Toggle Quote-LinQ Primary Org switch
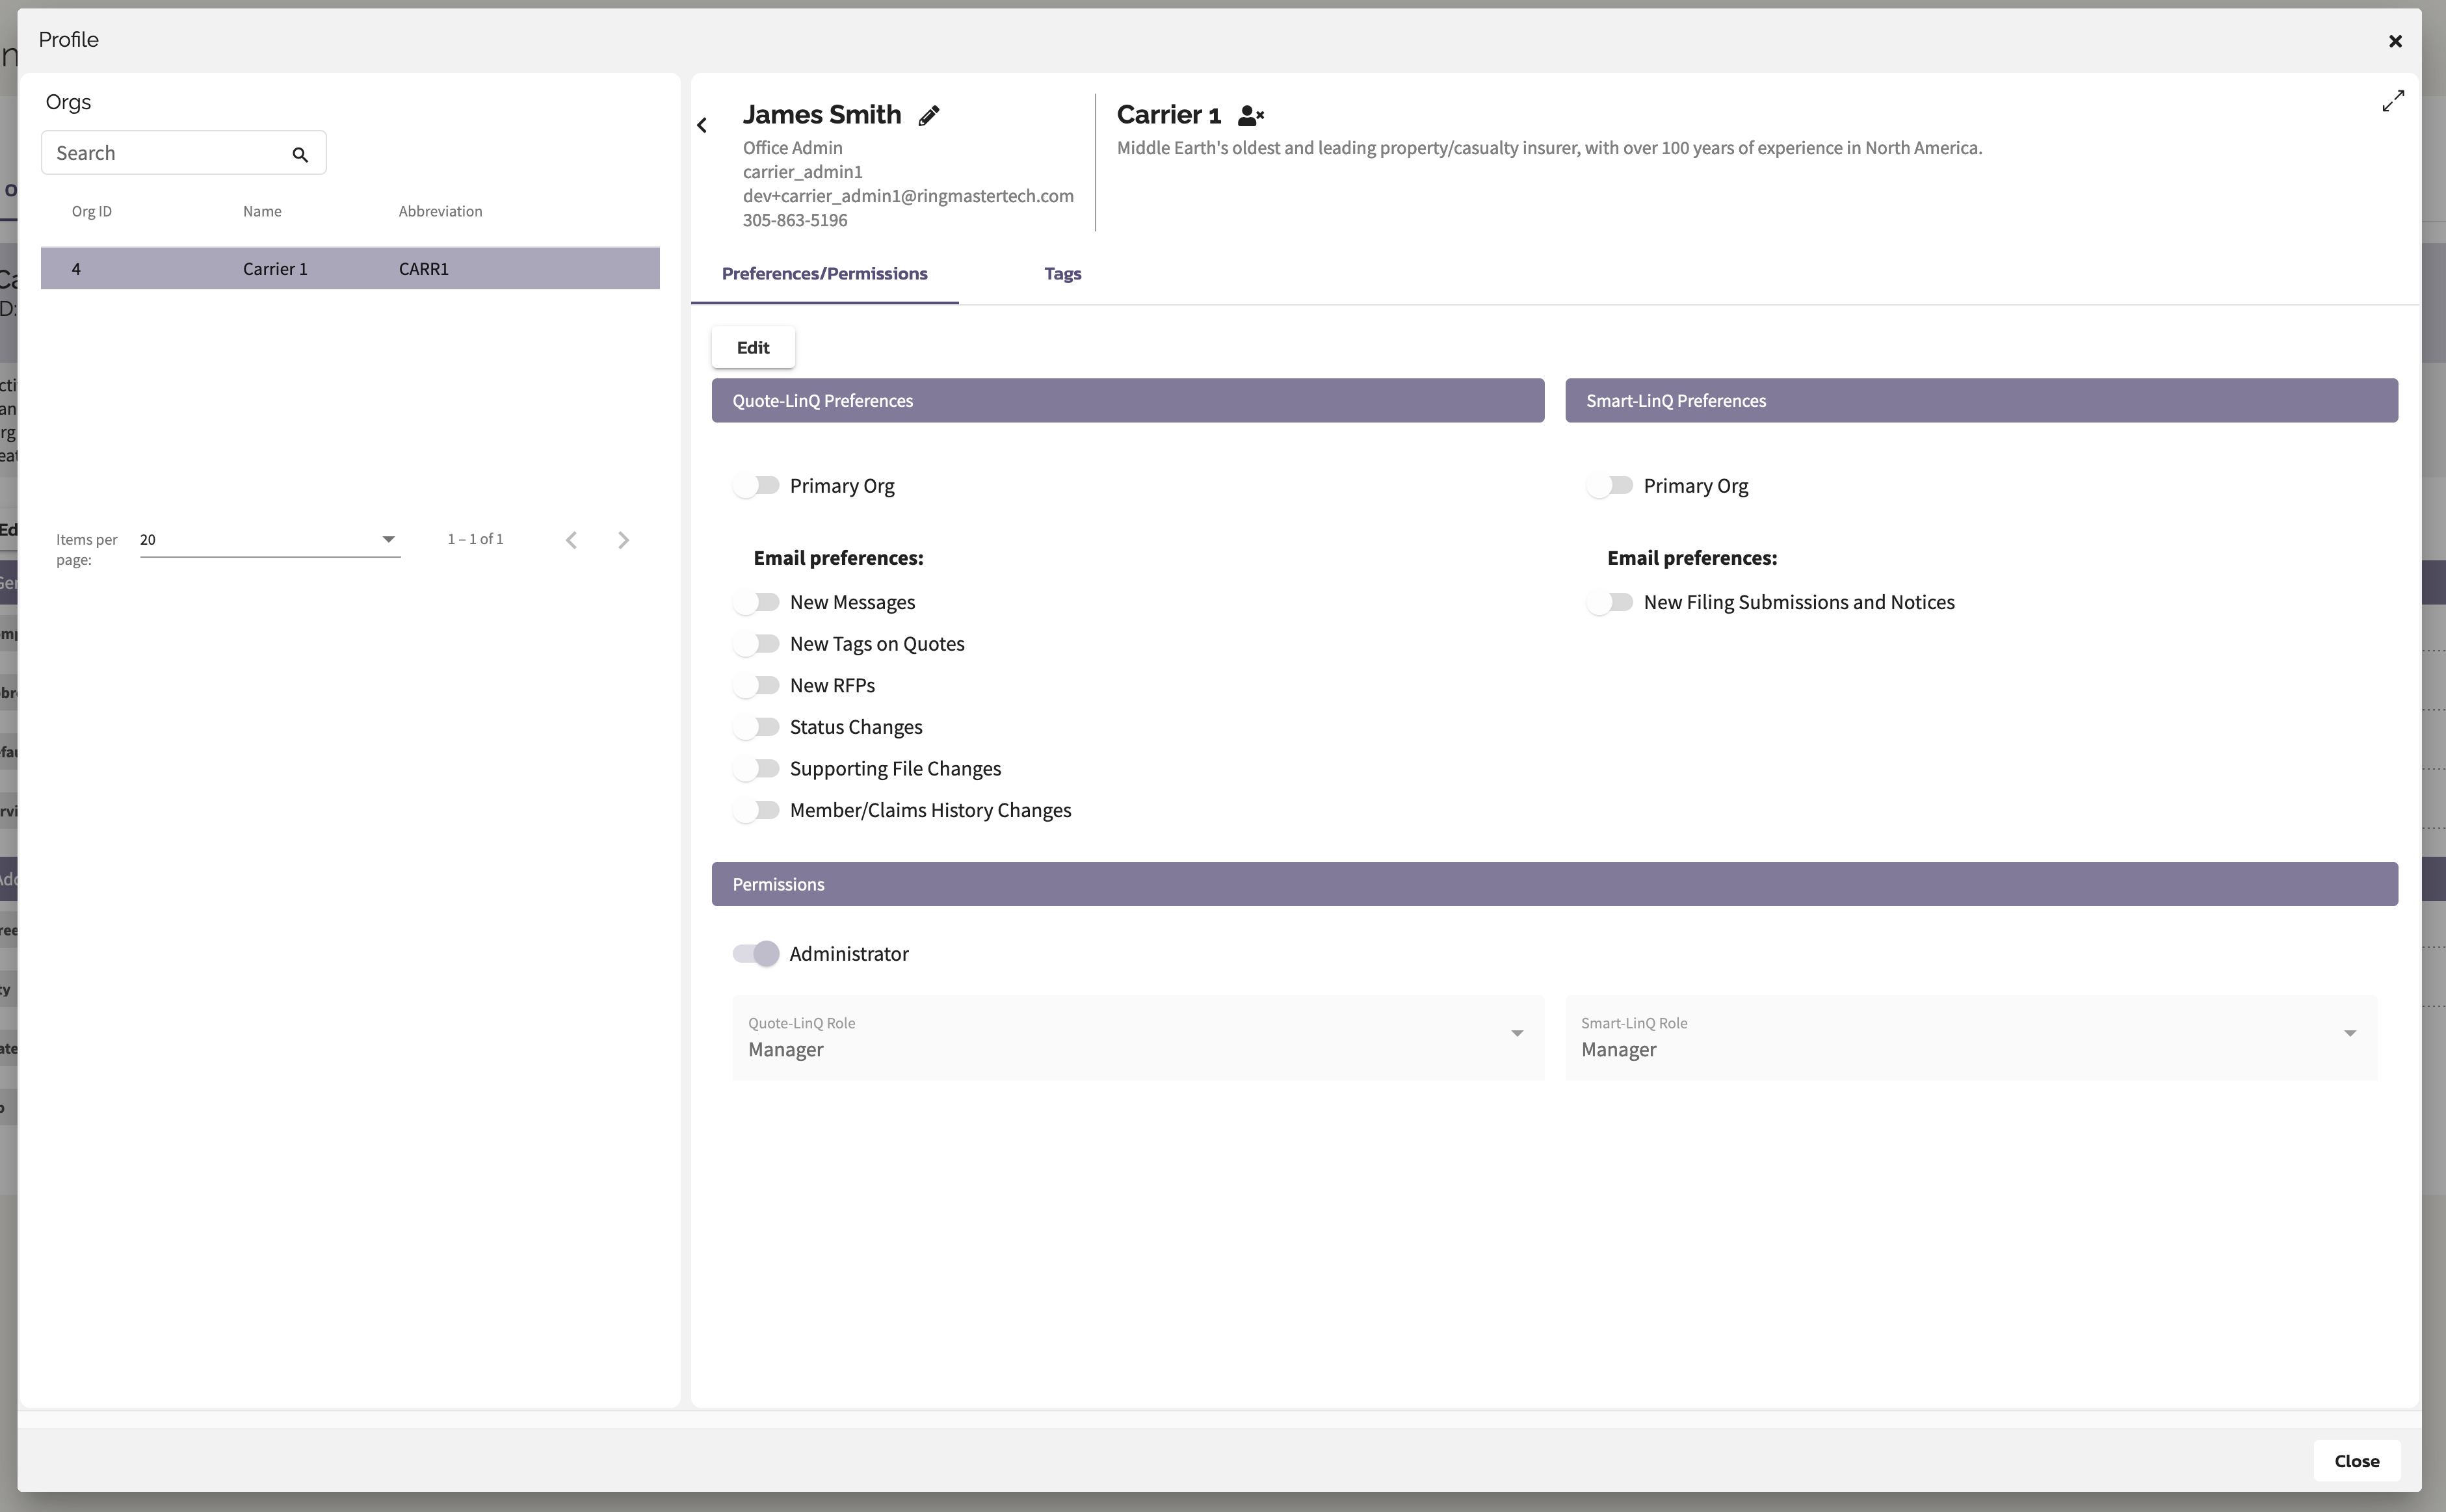The height and width of the screenshot is (1512, 2446). pos(756,486)
